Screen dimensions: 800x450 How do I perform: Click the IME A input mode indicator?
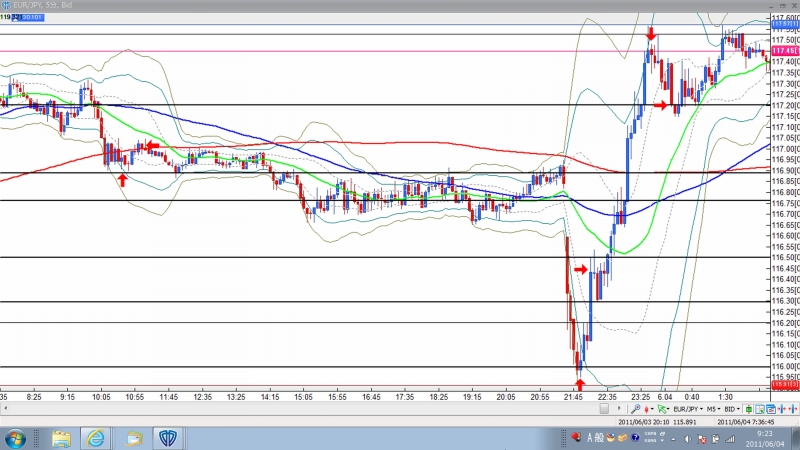pyautogui.click(x=590, y=438)
